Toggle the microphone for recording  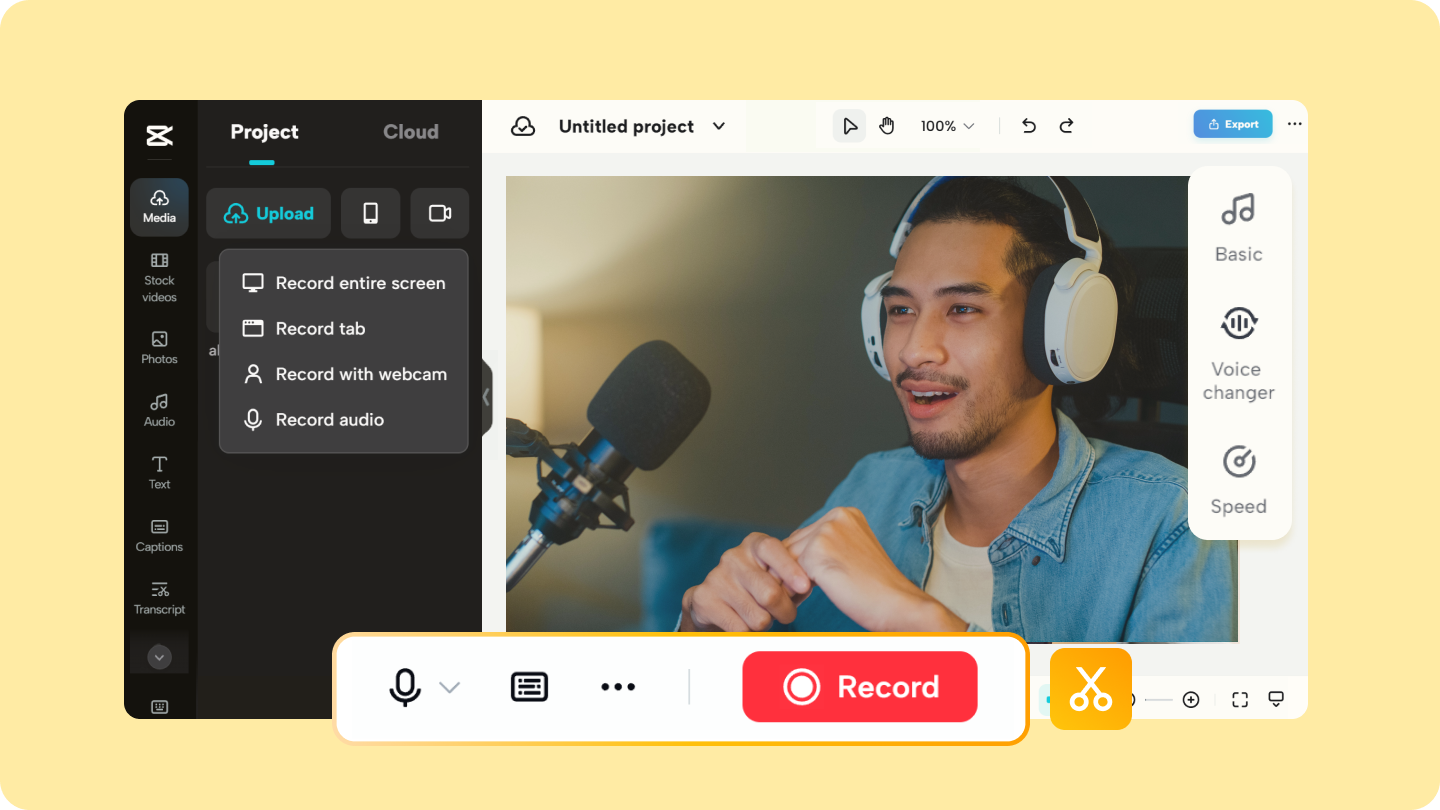(404, 687)
